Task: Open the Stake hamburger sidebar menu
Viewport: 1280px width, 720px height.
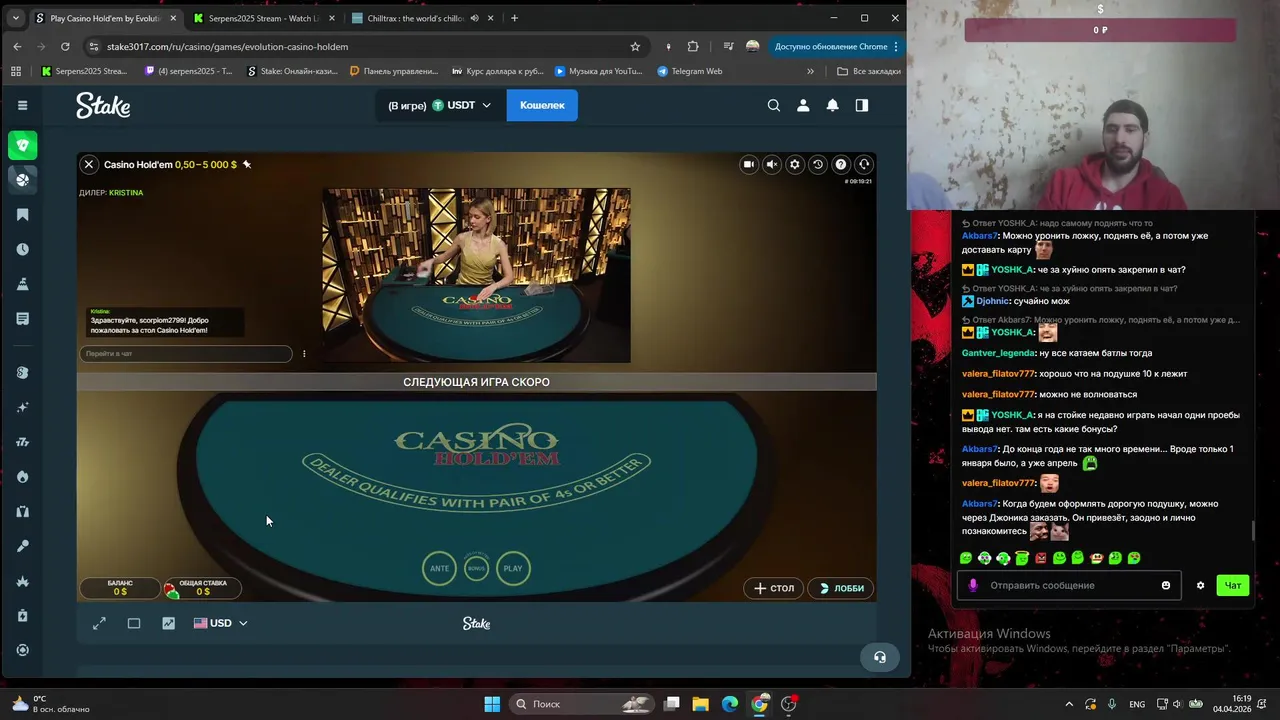Action: 22,105
